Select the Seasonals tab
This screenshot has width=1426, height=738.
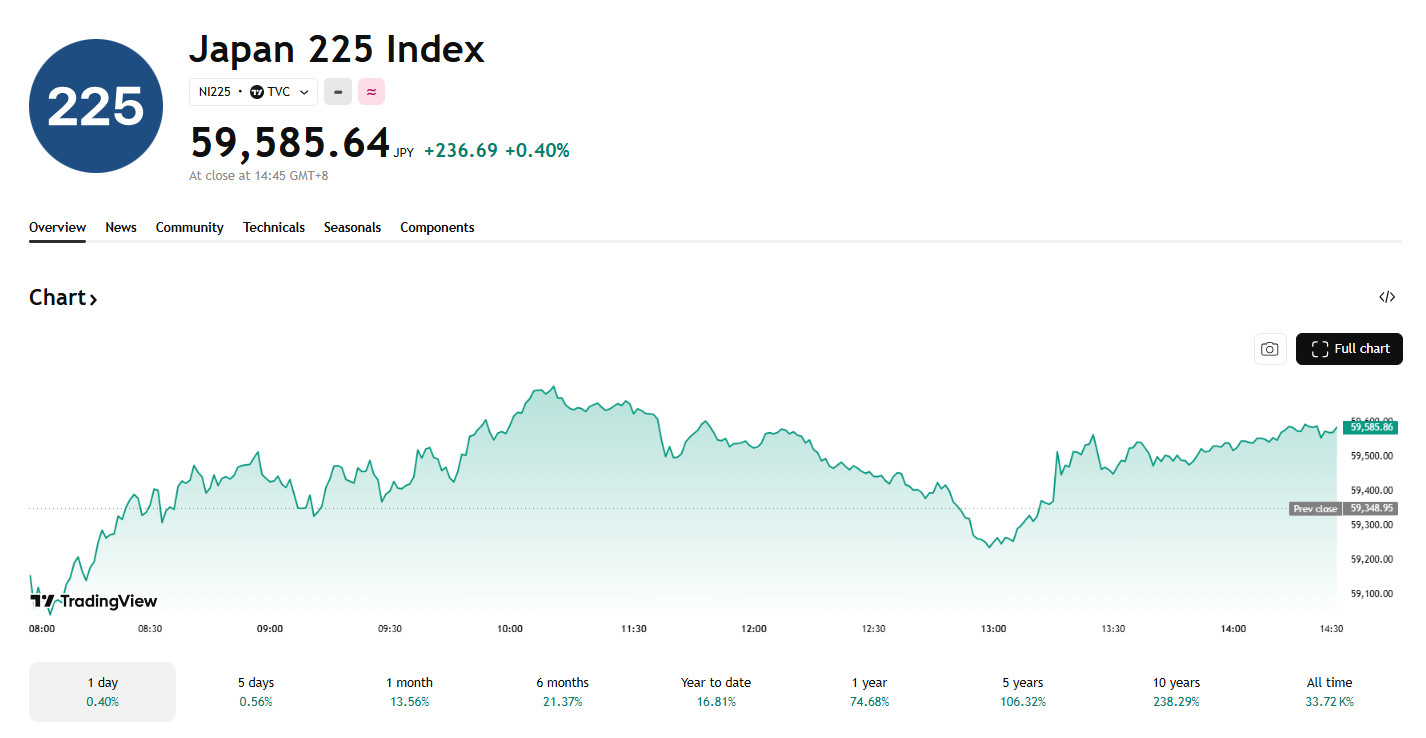[x=352, y=228]
